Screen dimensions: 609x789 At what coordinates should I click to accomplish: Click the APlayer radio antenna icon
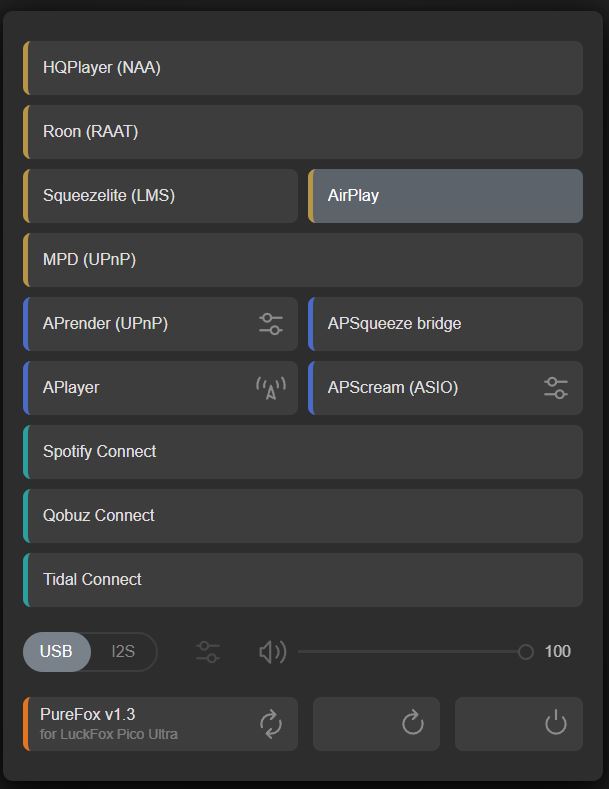point(270,388)
